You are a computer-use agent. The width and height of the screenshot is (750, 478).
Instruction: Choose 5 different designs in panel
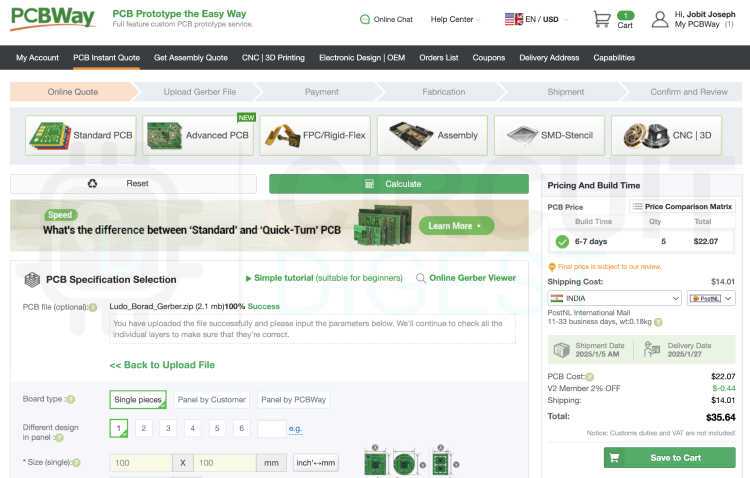point(217,428)
